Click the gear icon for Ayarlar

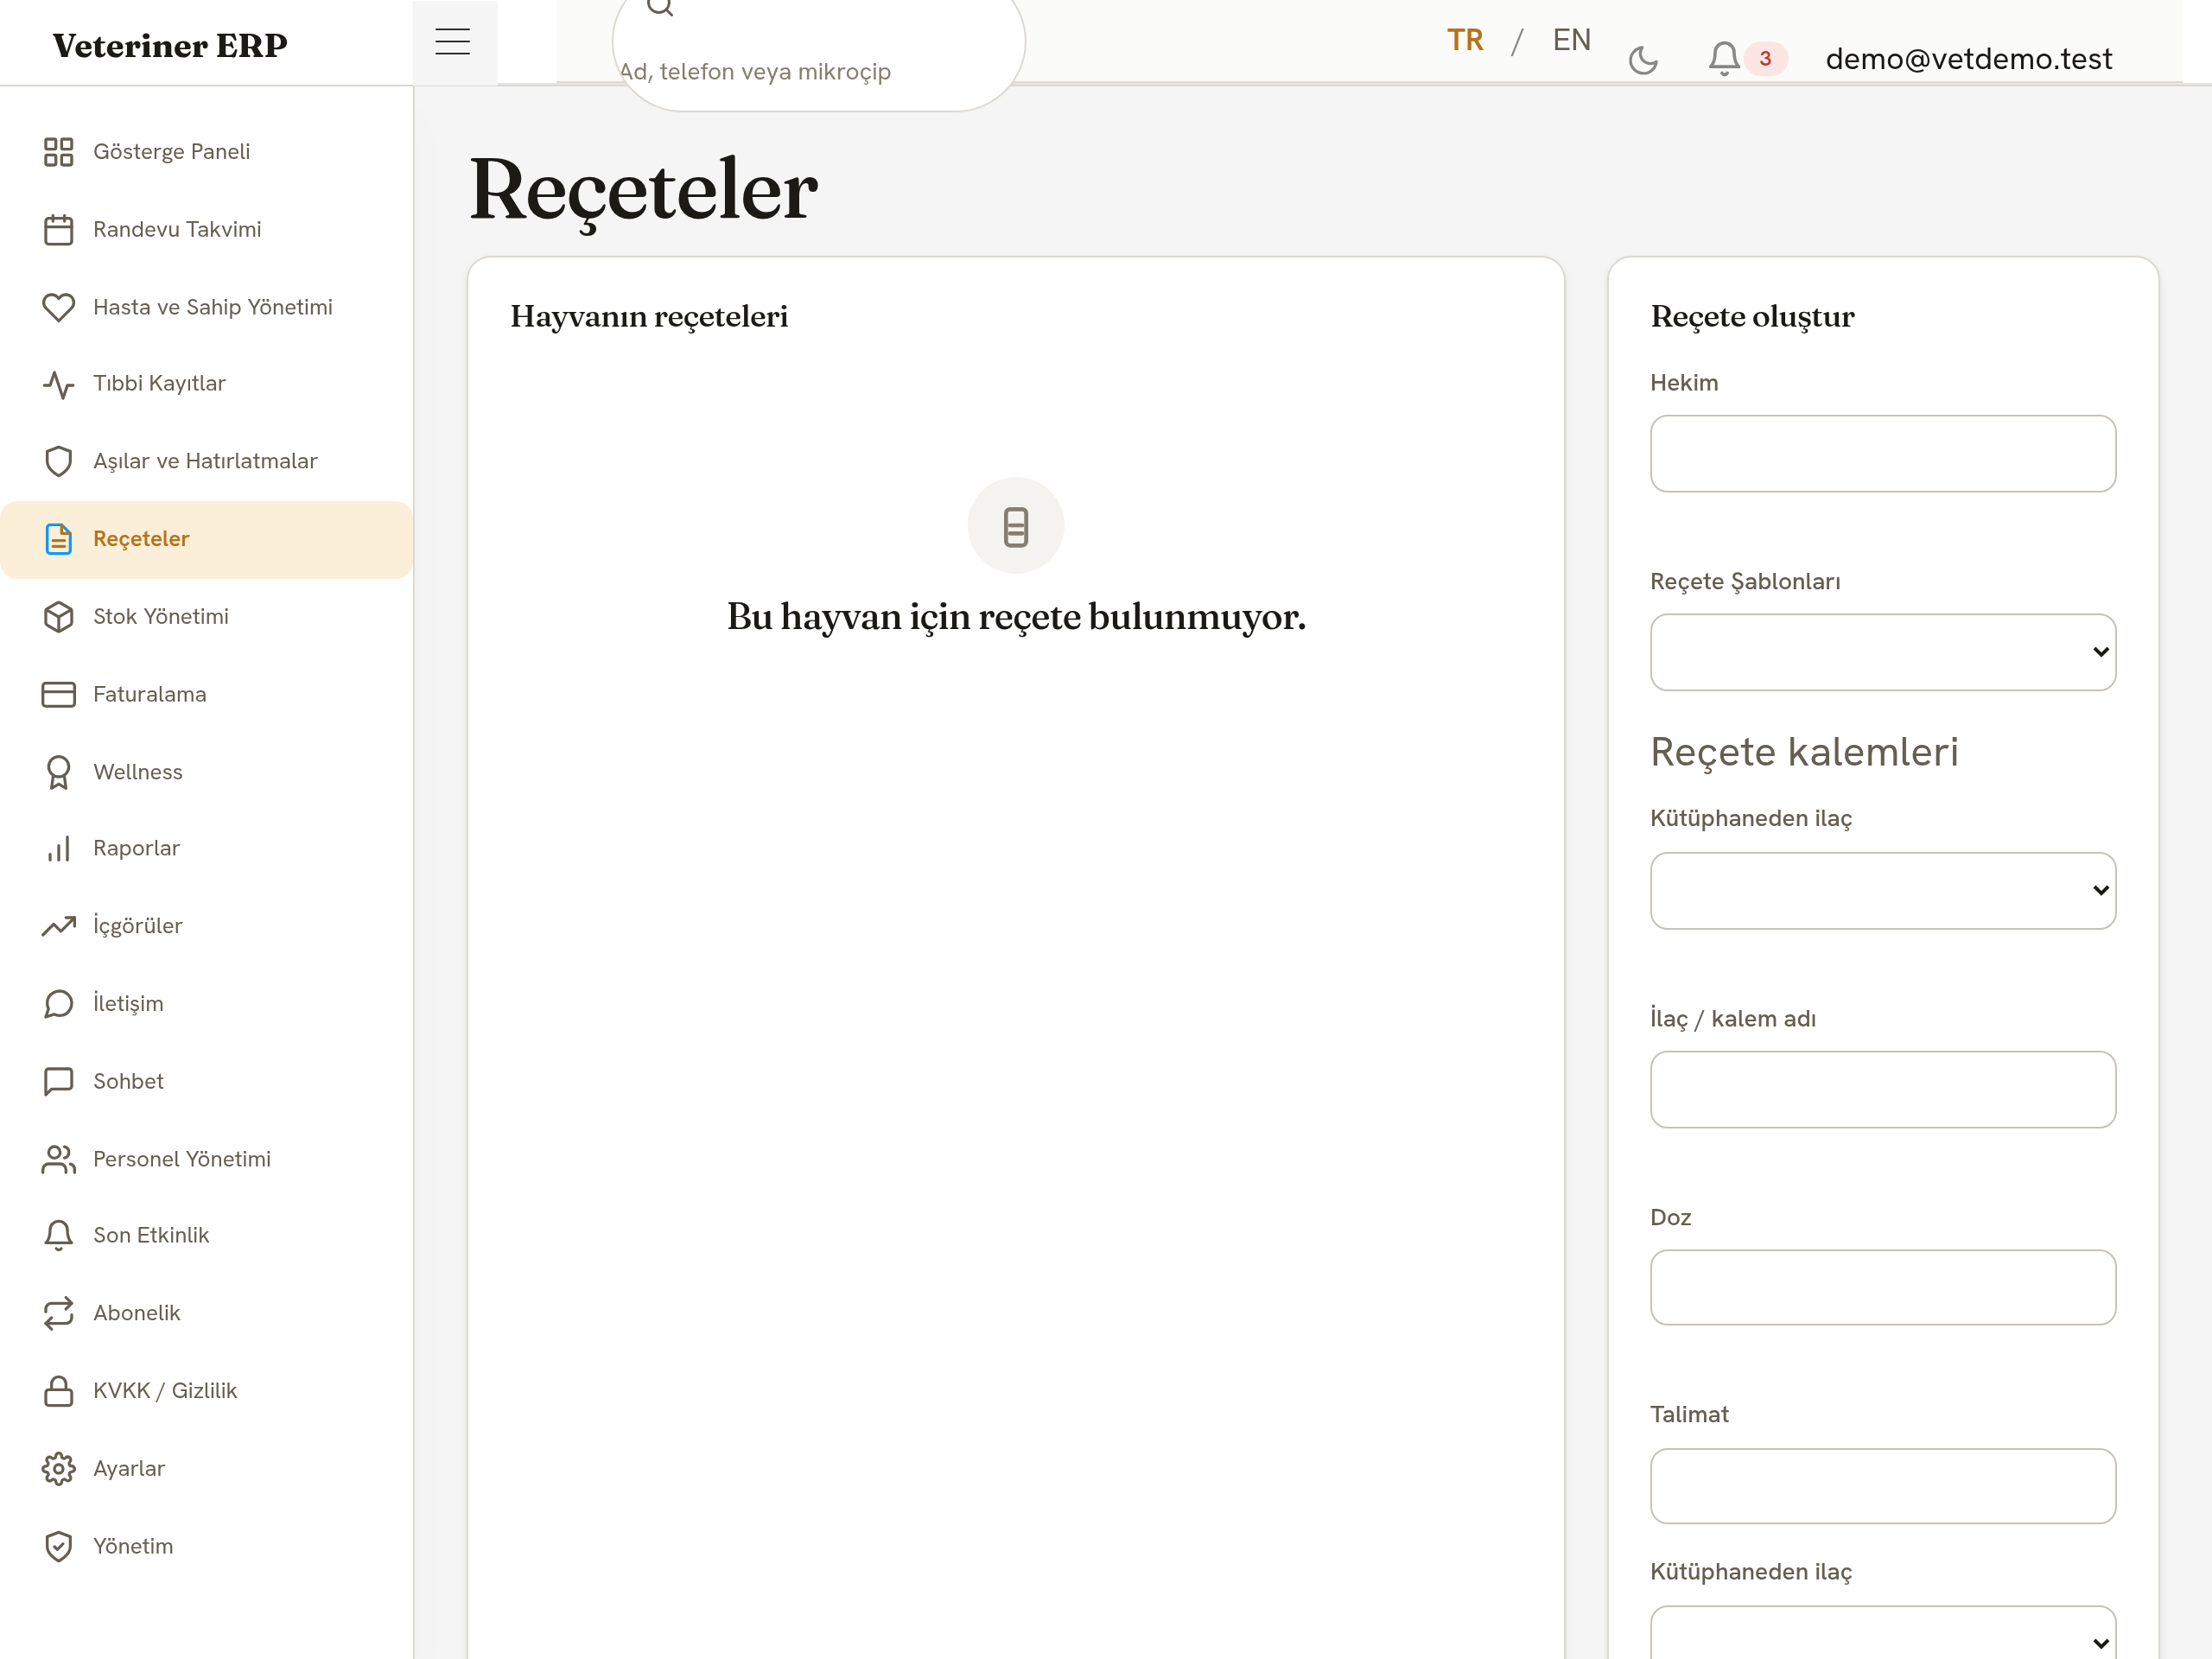pos(58,1468)
